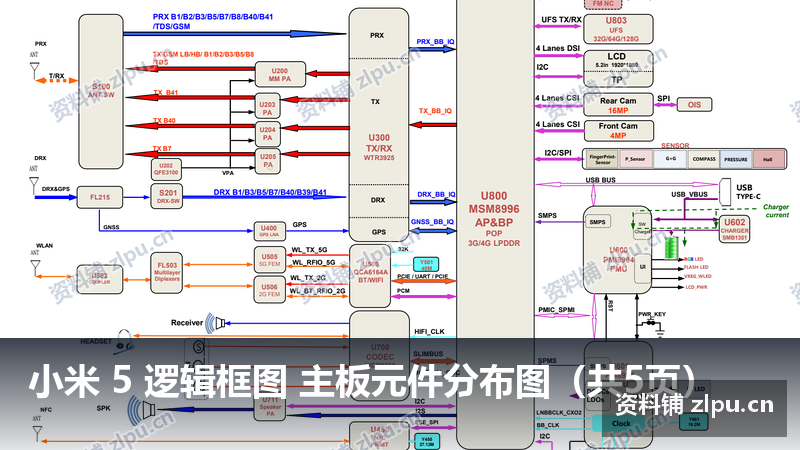Click the headset icon
Viewport: 800px width, 450px height.
[x=124, y=342]
